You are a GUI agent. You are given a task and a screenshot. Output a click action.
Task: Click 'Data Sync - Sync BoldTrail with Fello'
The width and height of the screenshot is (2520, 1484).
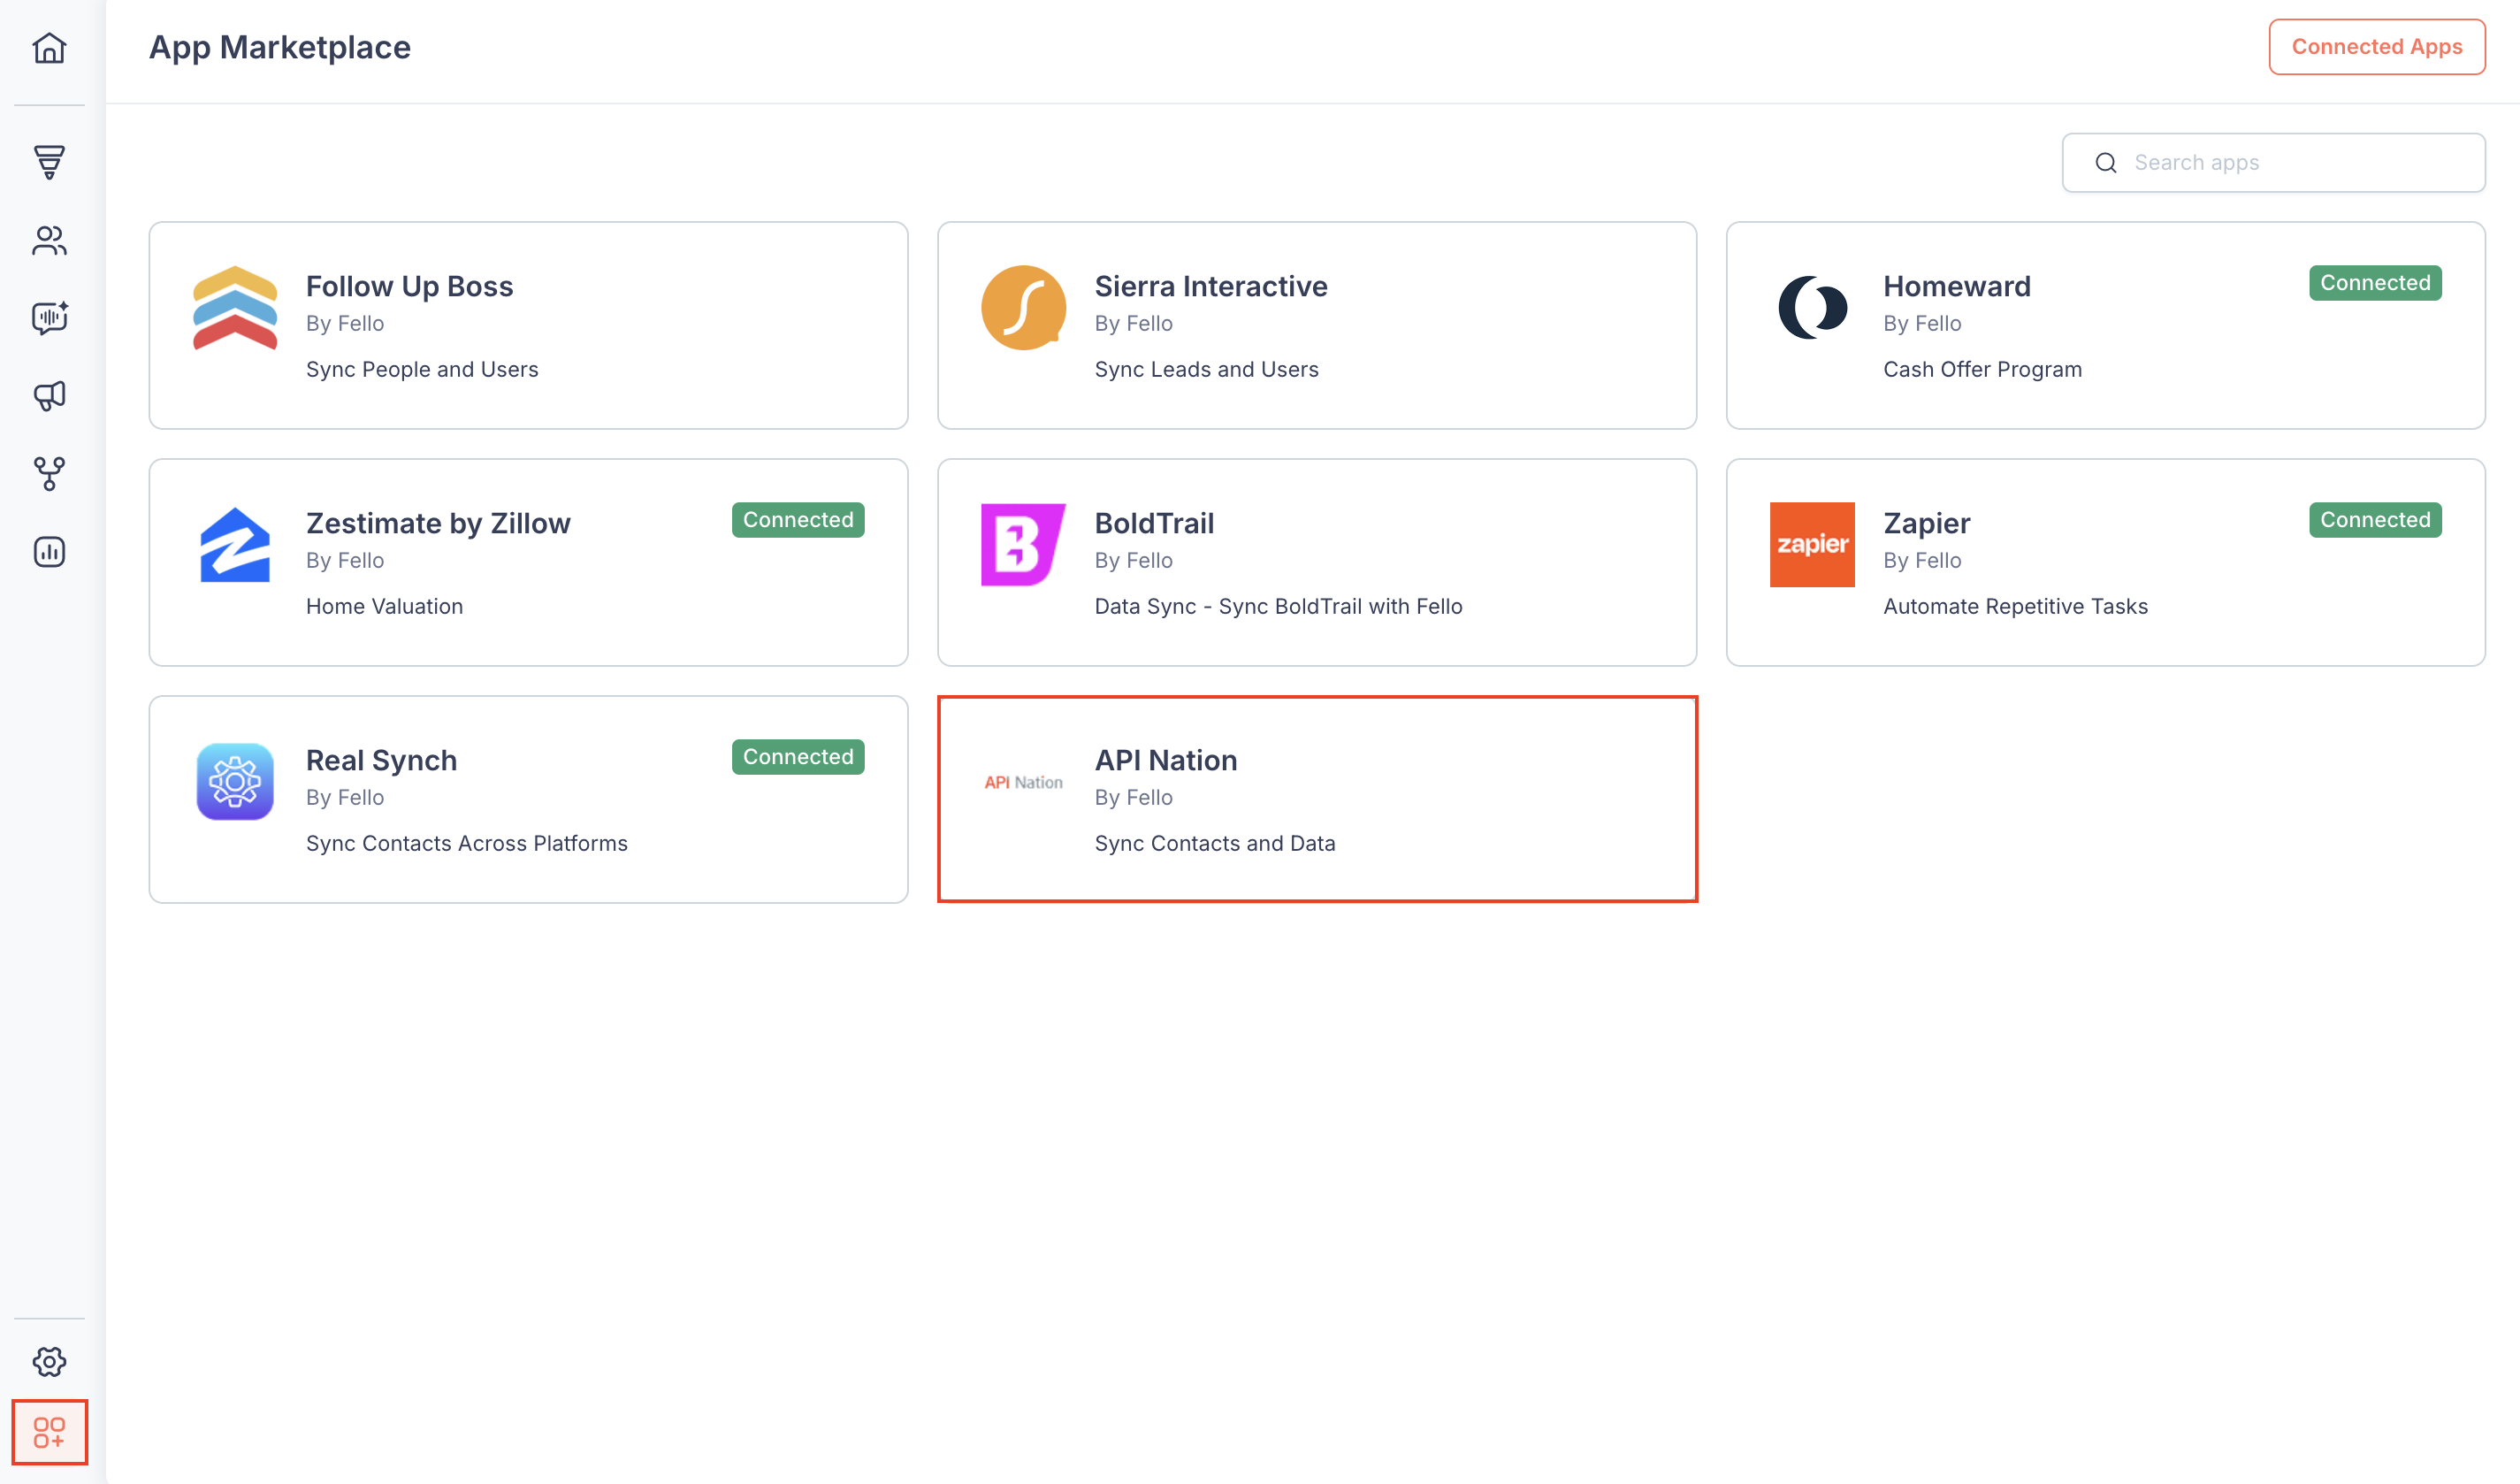1278,606
